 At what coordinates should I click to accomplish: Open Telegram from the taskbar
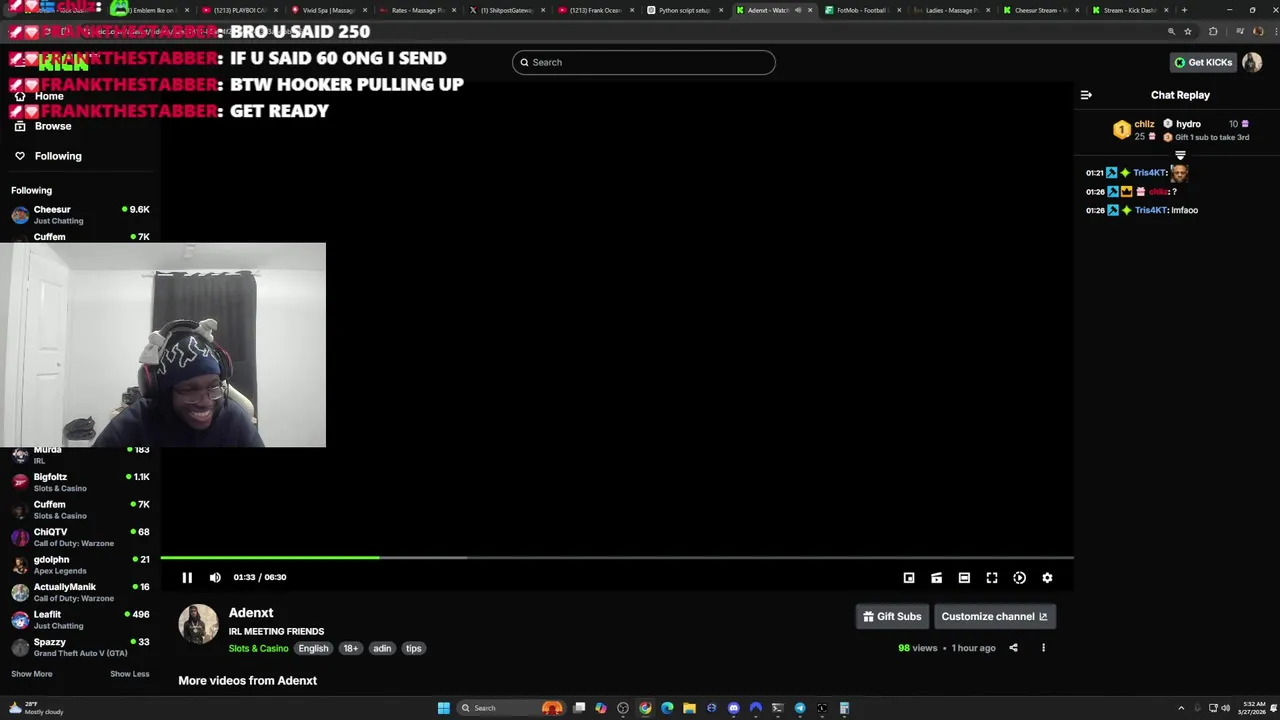tap(800, 708)
